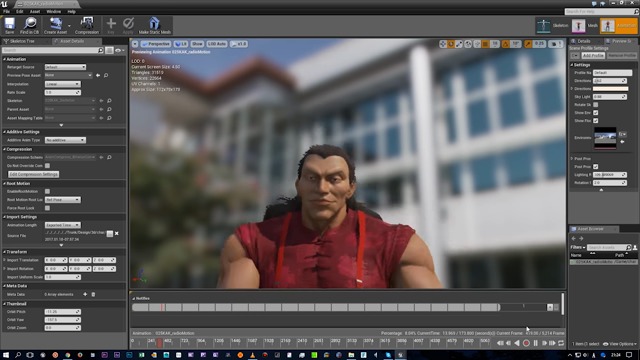The width and height of the screenshot is (640, 360).
Task: Clear Meta Data array with trash icon
Action: [93, 294]
